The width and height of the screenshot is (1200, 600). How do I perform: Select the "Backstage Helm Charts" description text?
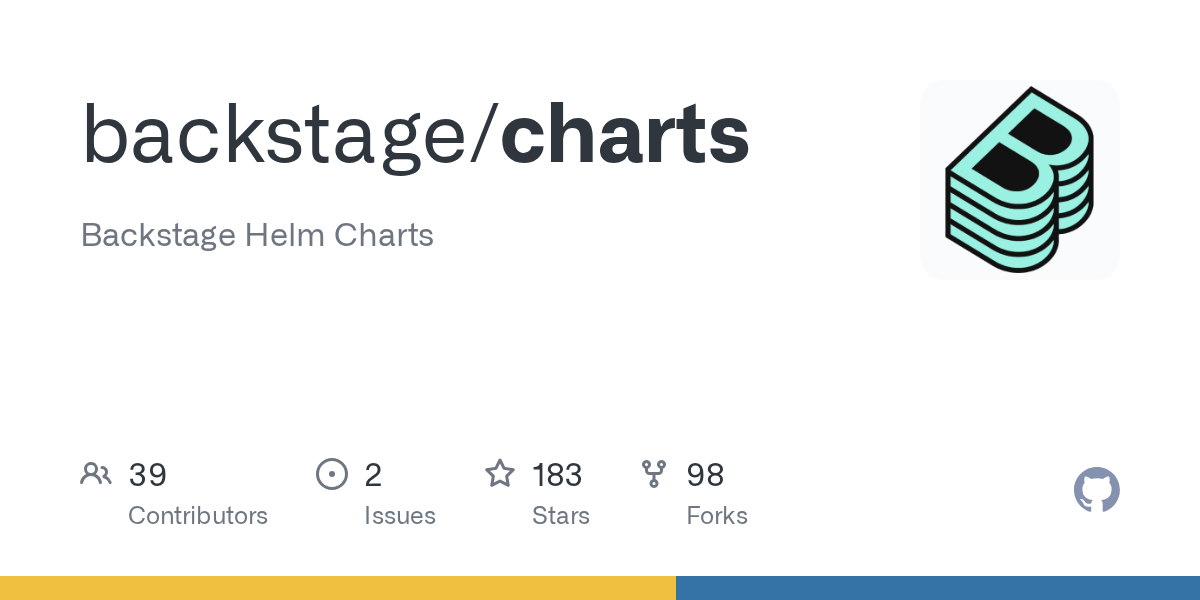coord(257,235)
